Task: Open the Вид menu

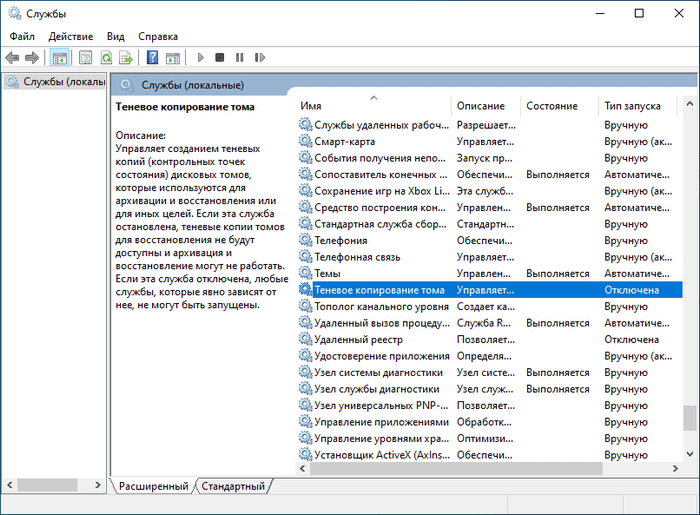Action: [116, 37]
